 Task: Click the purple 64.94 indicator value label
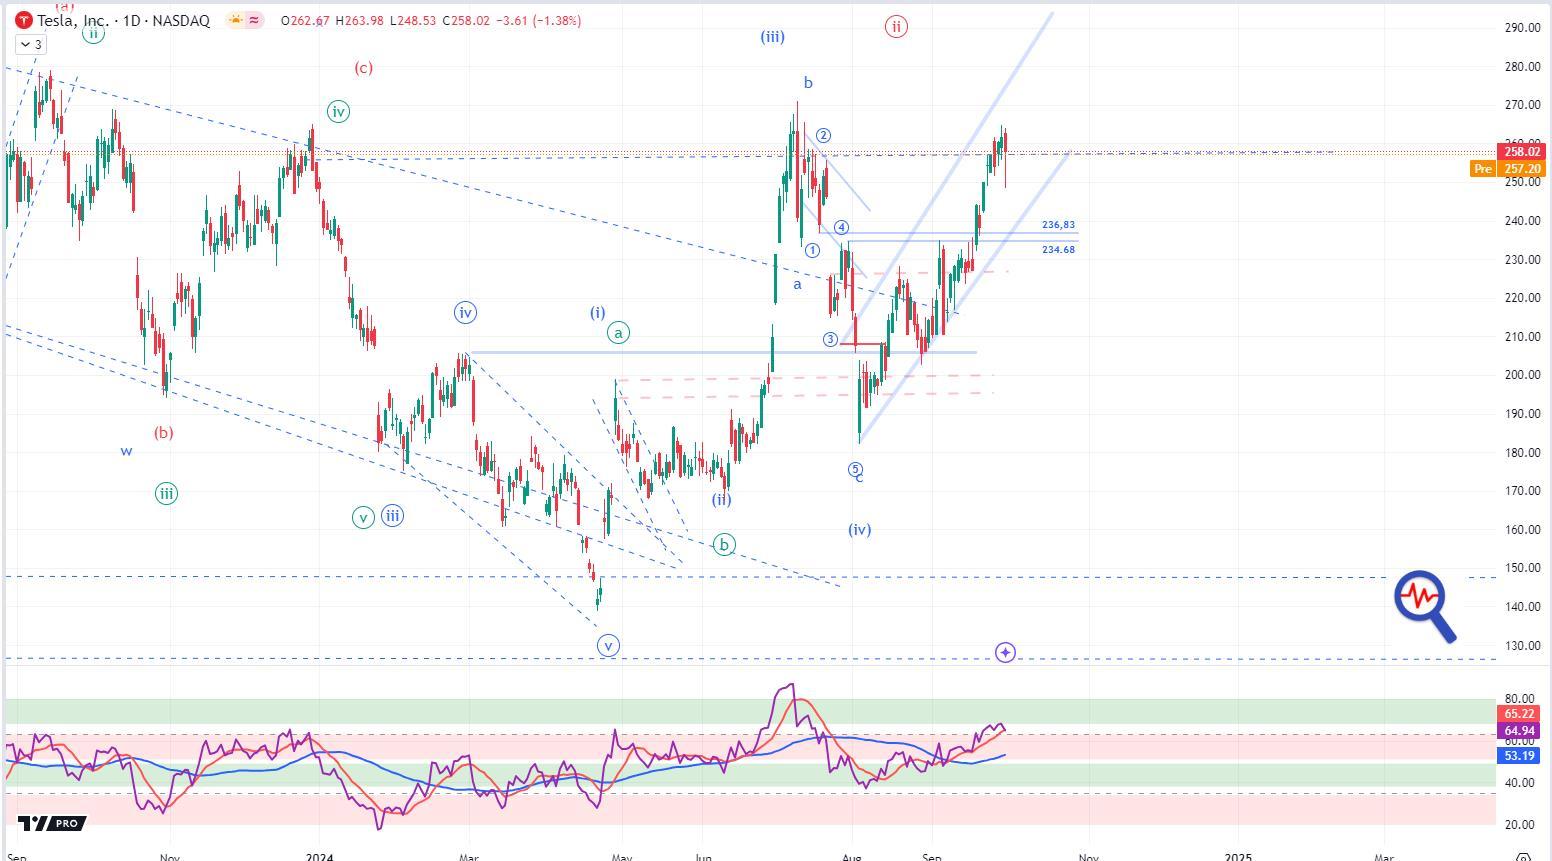click(x=1520, y=731)
